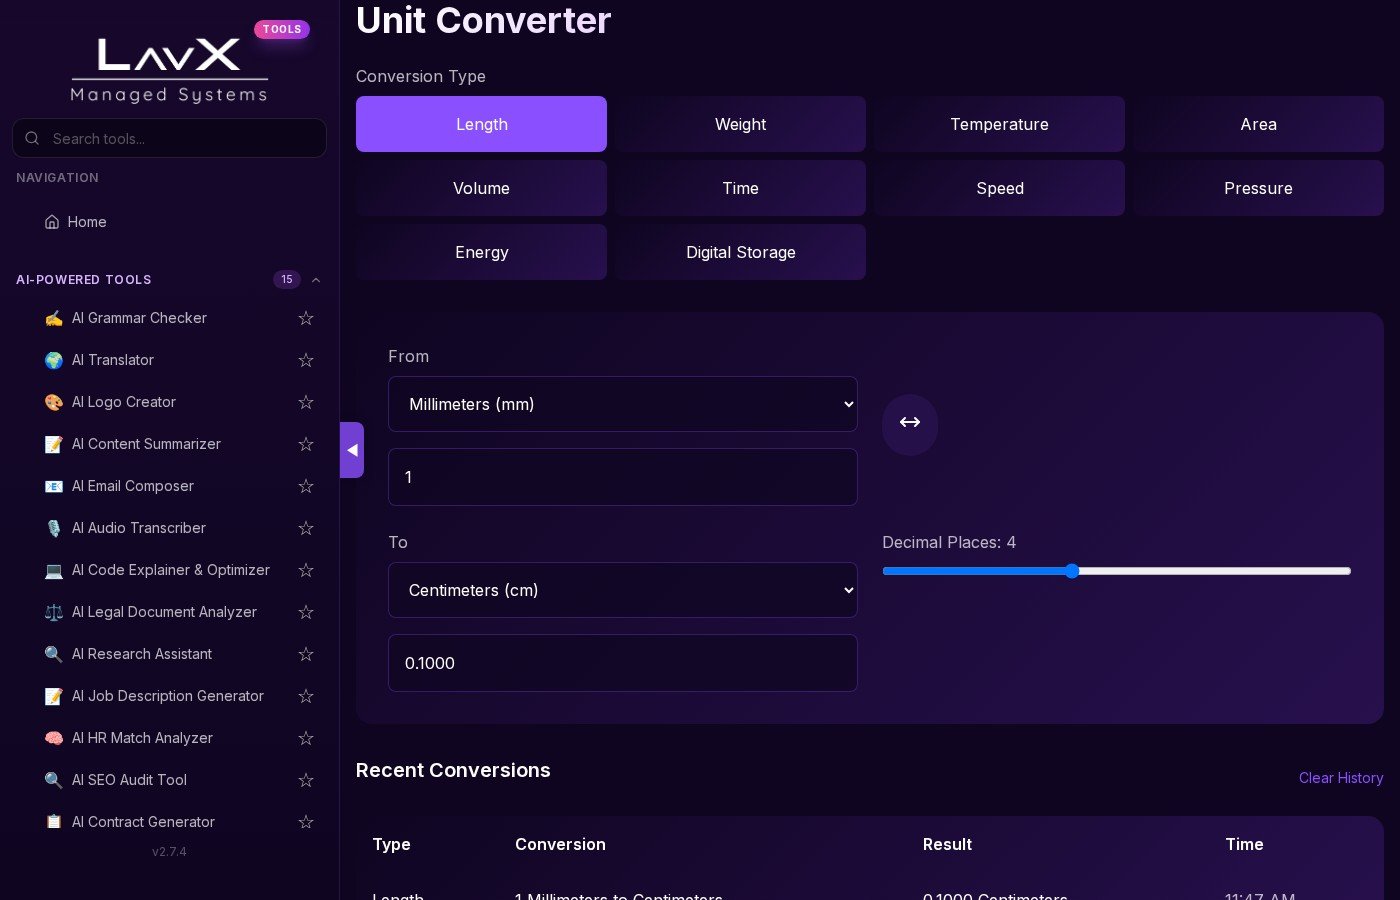Viewport: 1400px width, 900px height.
Task: Click the AI HR Match Analyzer brain icon
Action: (x=54, y=738)
